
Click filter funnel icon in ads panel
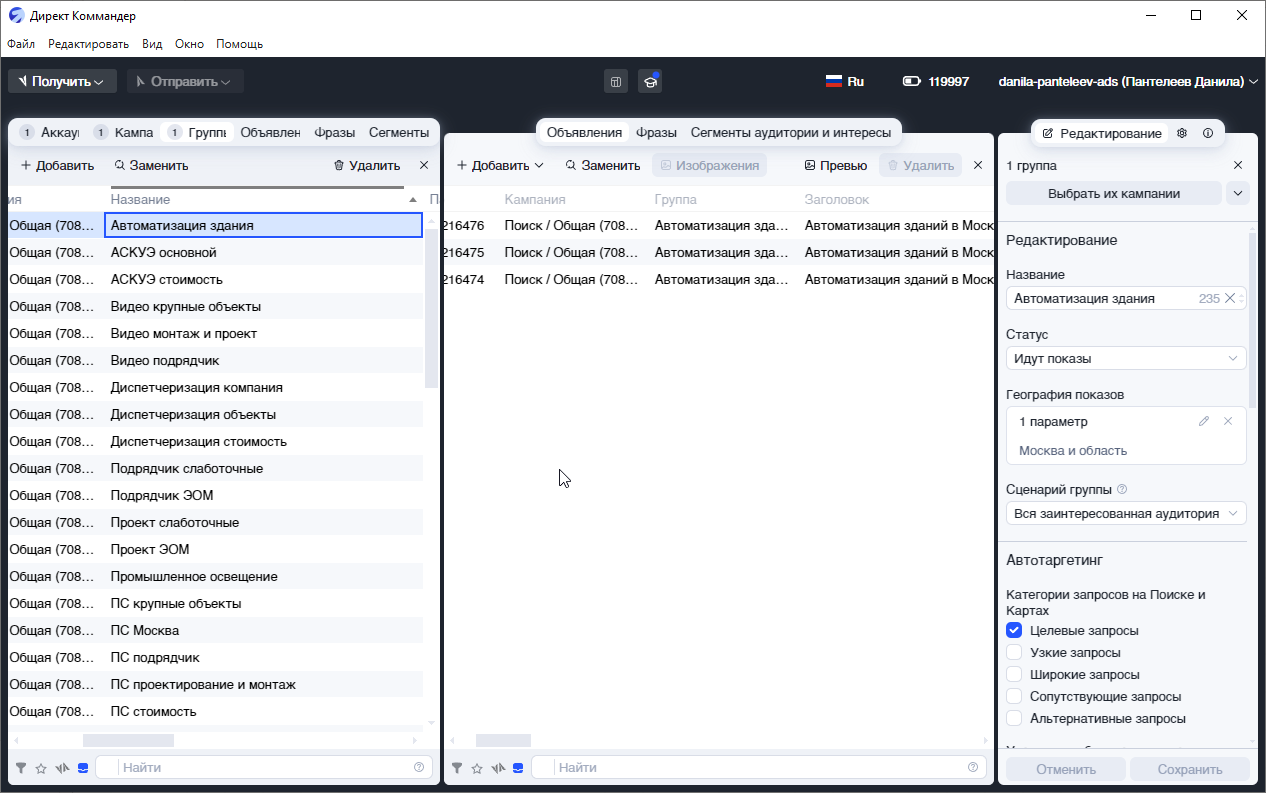click(x=457, y=768)
